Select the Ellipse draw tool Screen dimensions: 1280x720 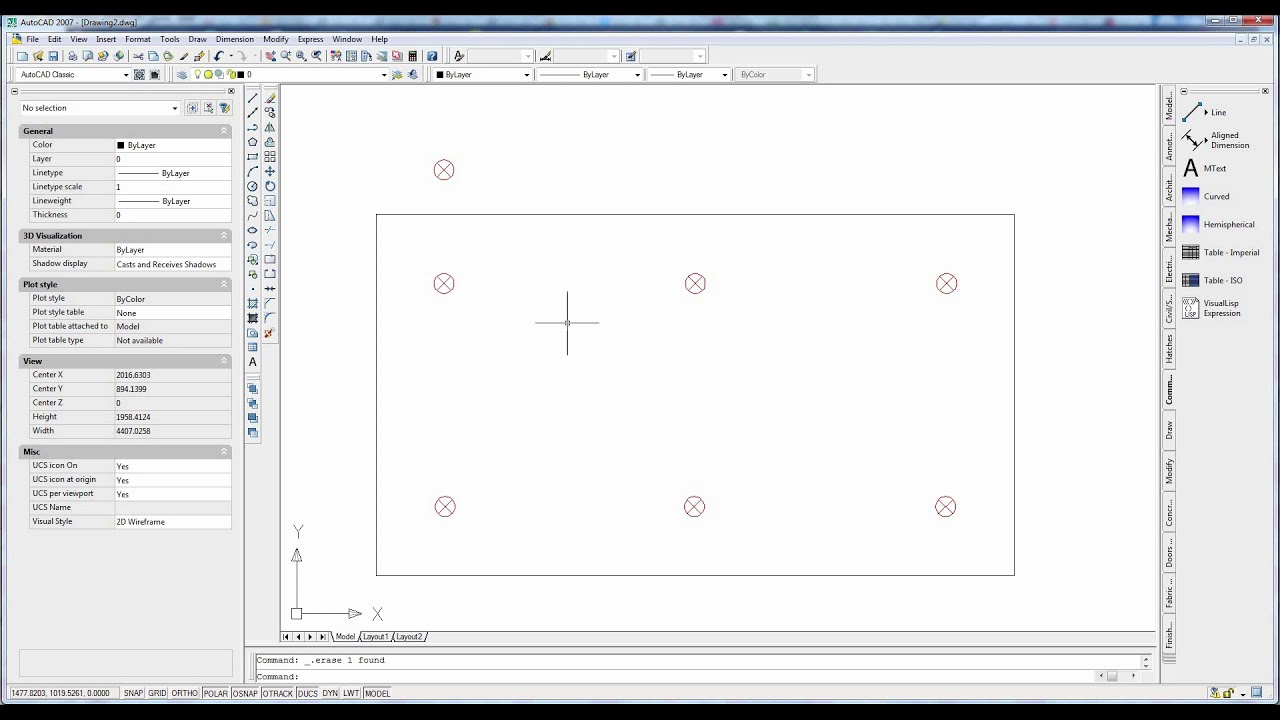pyautogui.click(x=253, y=230)
